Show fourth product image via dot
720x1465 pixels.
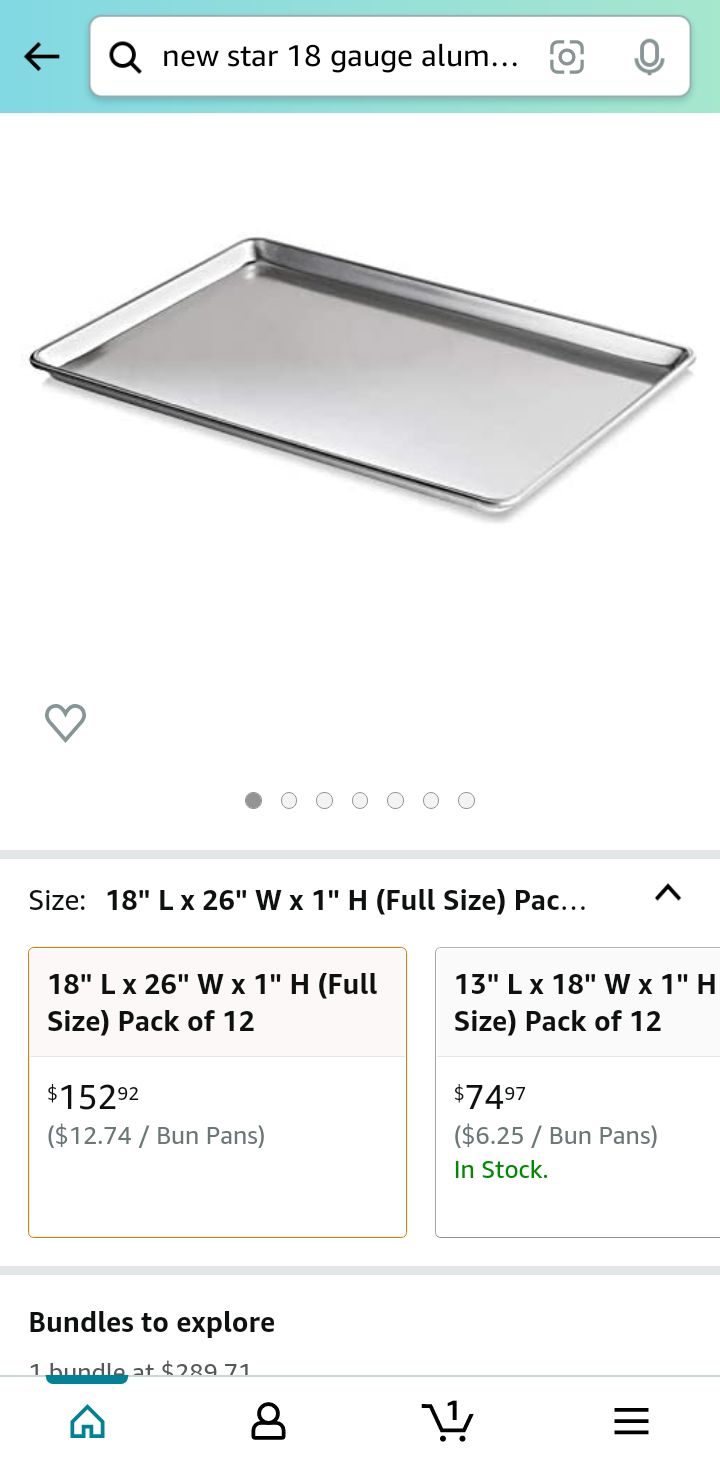pyautogui.click(x=360, y=800)
